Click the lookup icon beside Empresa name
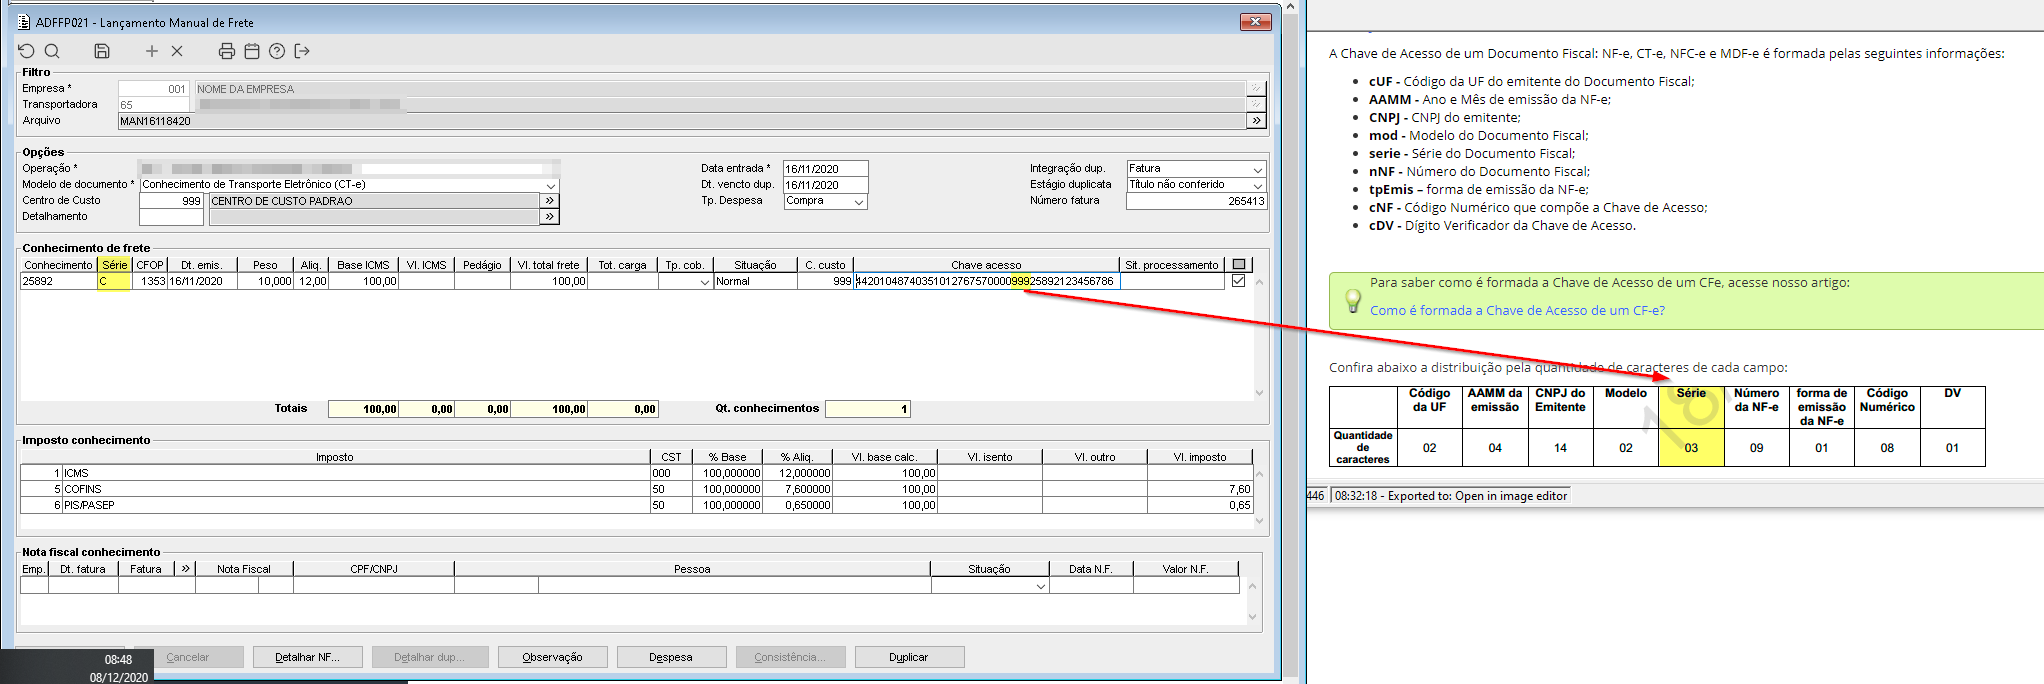Image resolution: width=2044 pixels, height=684 pixels. tap(1256, 88)
